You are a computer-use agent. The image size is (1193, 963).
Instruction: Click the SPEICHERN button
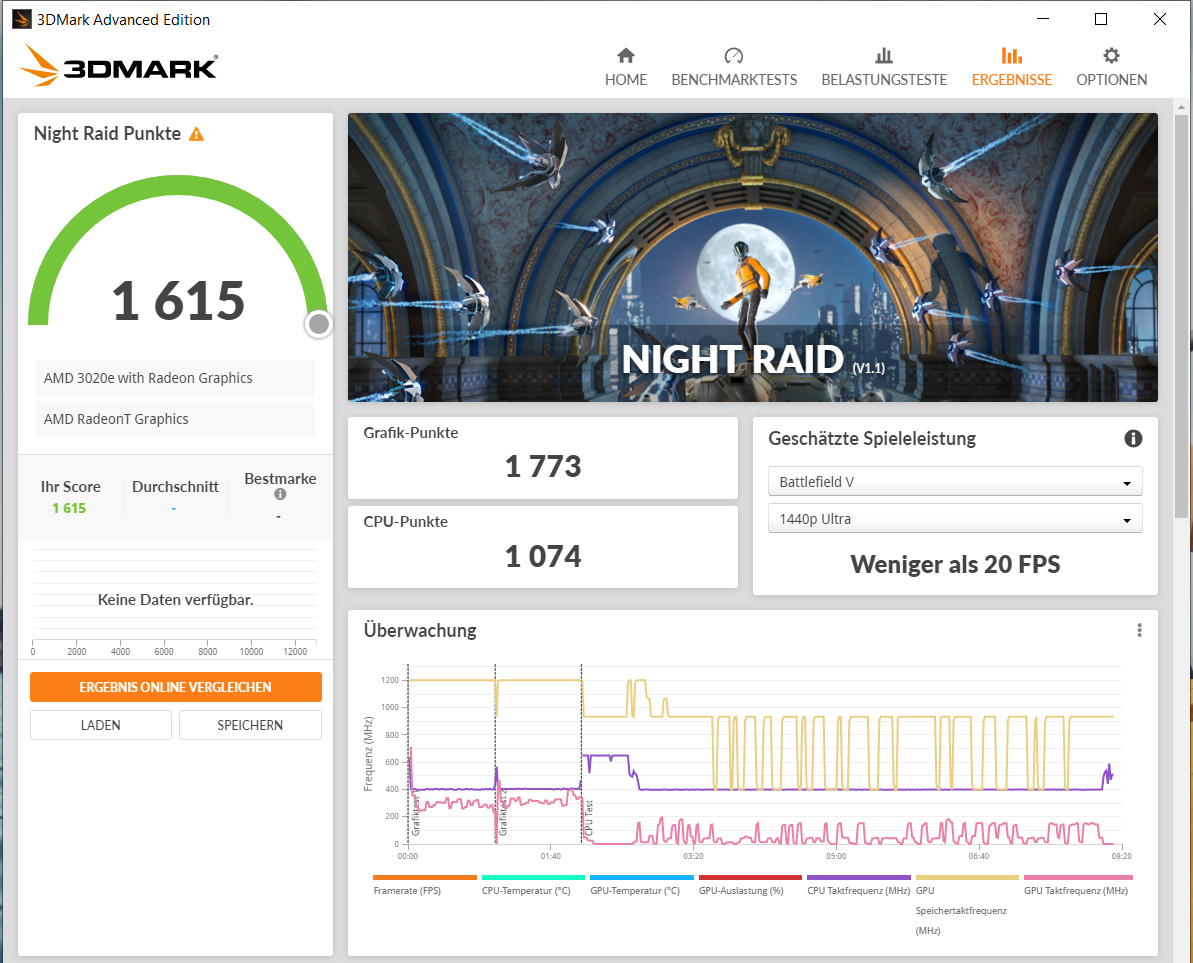point(250,725)
